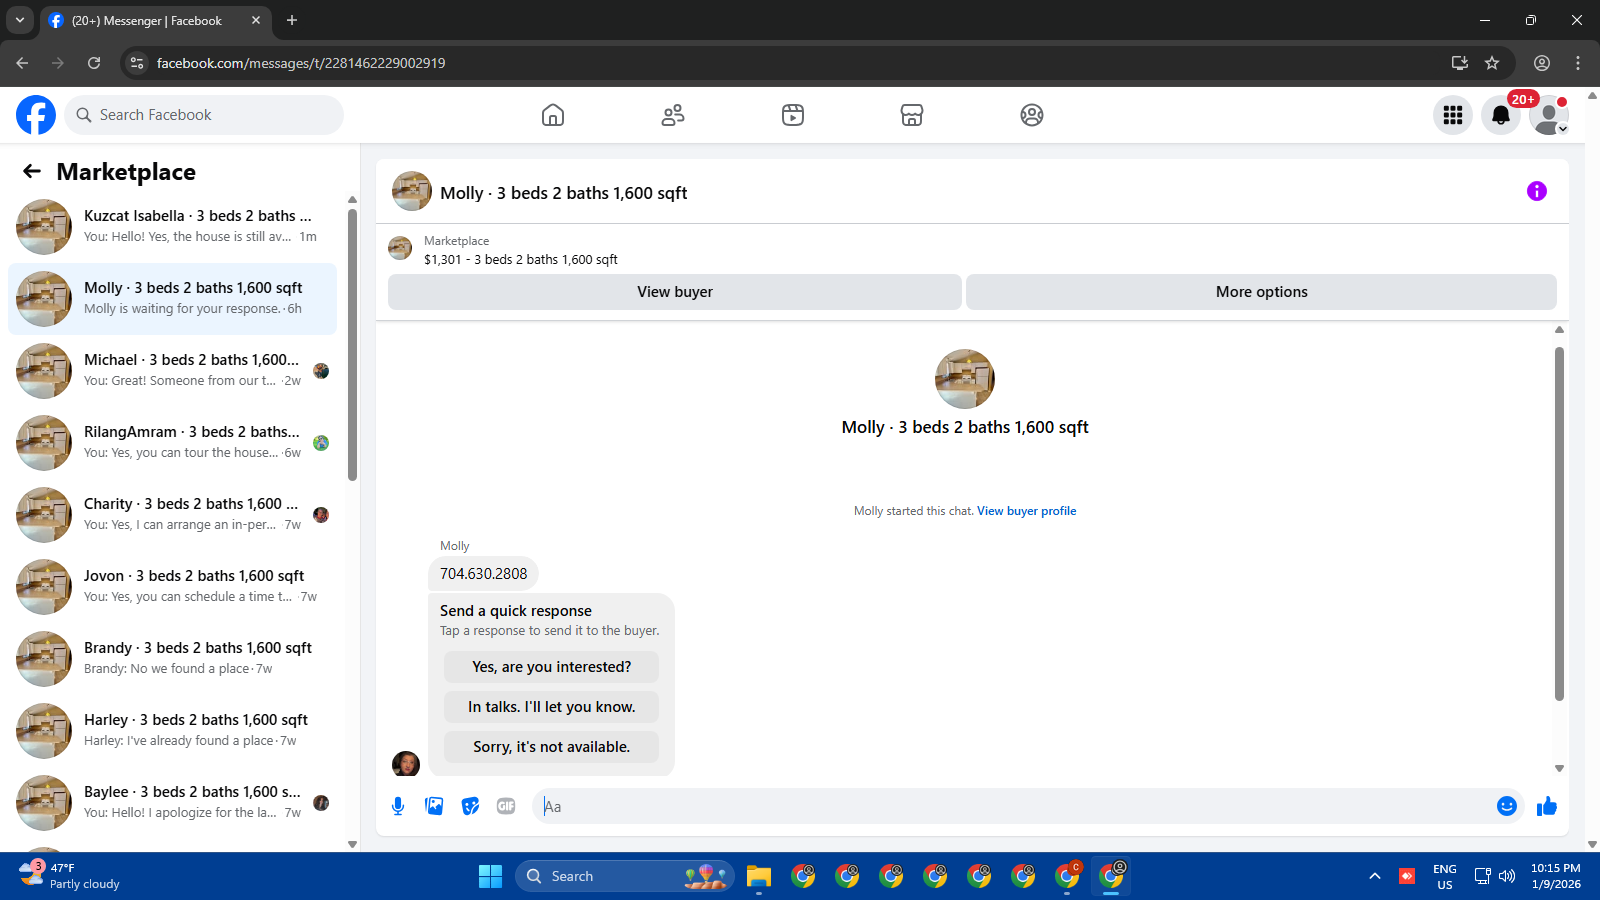The height and width of the screenshot is (900, 1600).
Task: Open the weather widget on taskbar
Action: (70, 876)
